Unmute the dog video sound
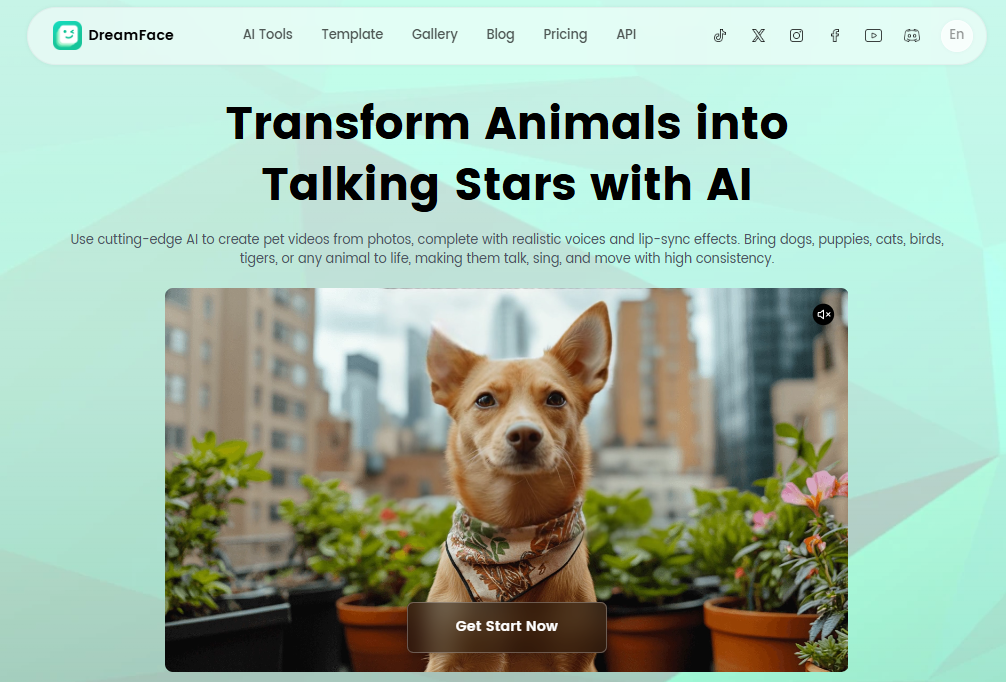This screenshot has width=1006, height=682. click(x=823, y=314)
